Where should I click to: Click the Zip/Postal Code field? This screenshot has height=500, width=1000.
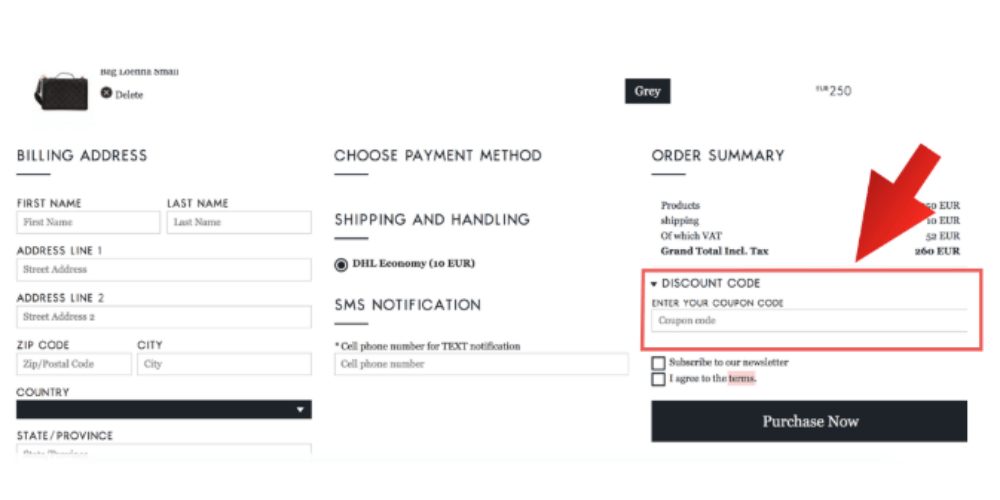pos(74,364)
